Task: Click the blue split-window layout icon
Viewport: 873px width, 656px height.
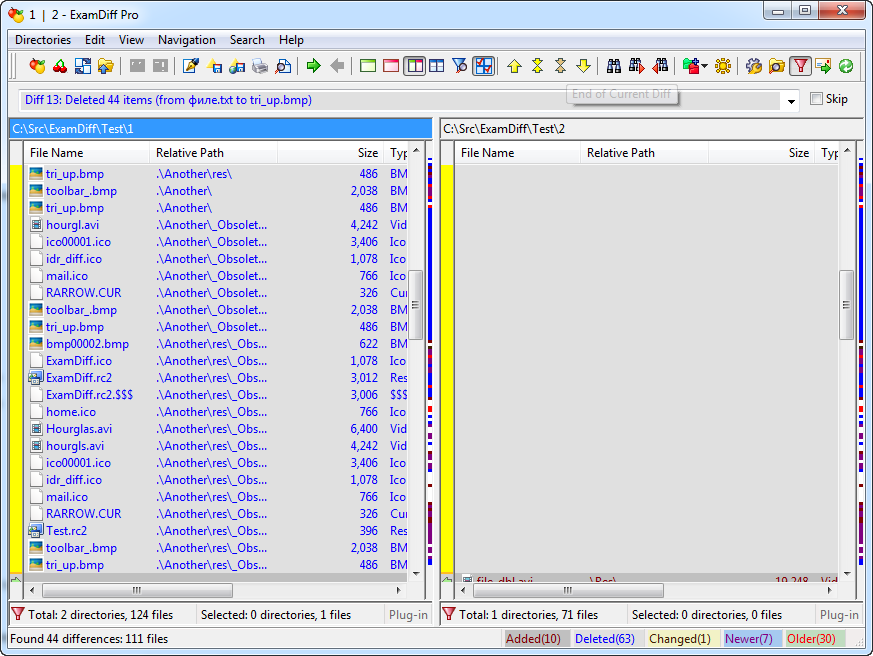Action: coord(437,66)
